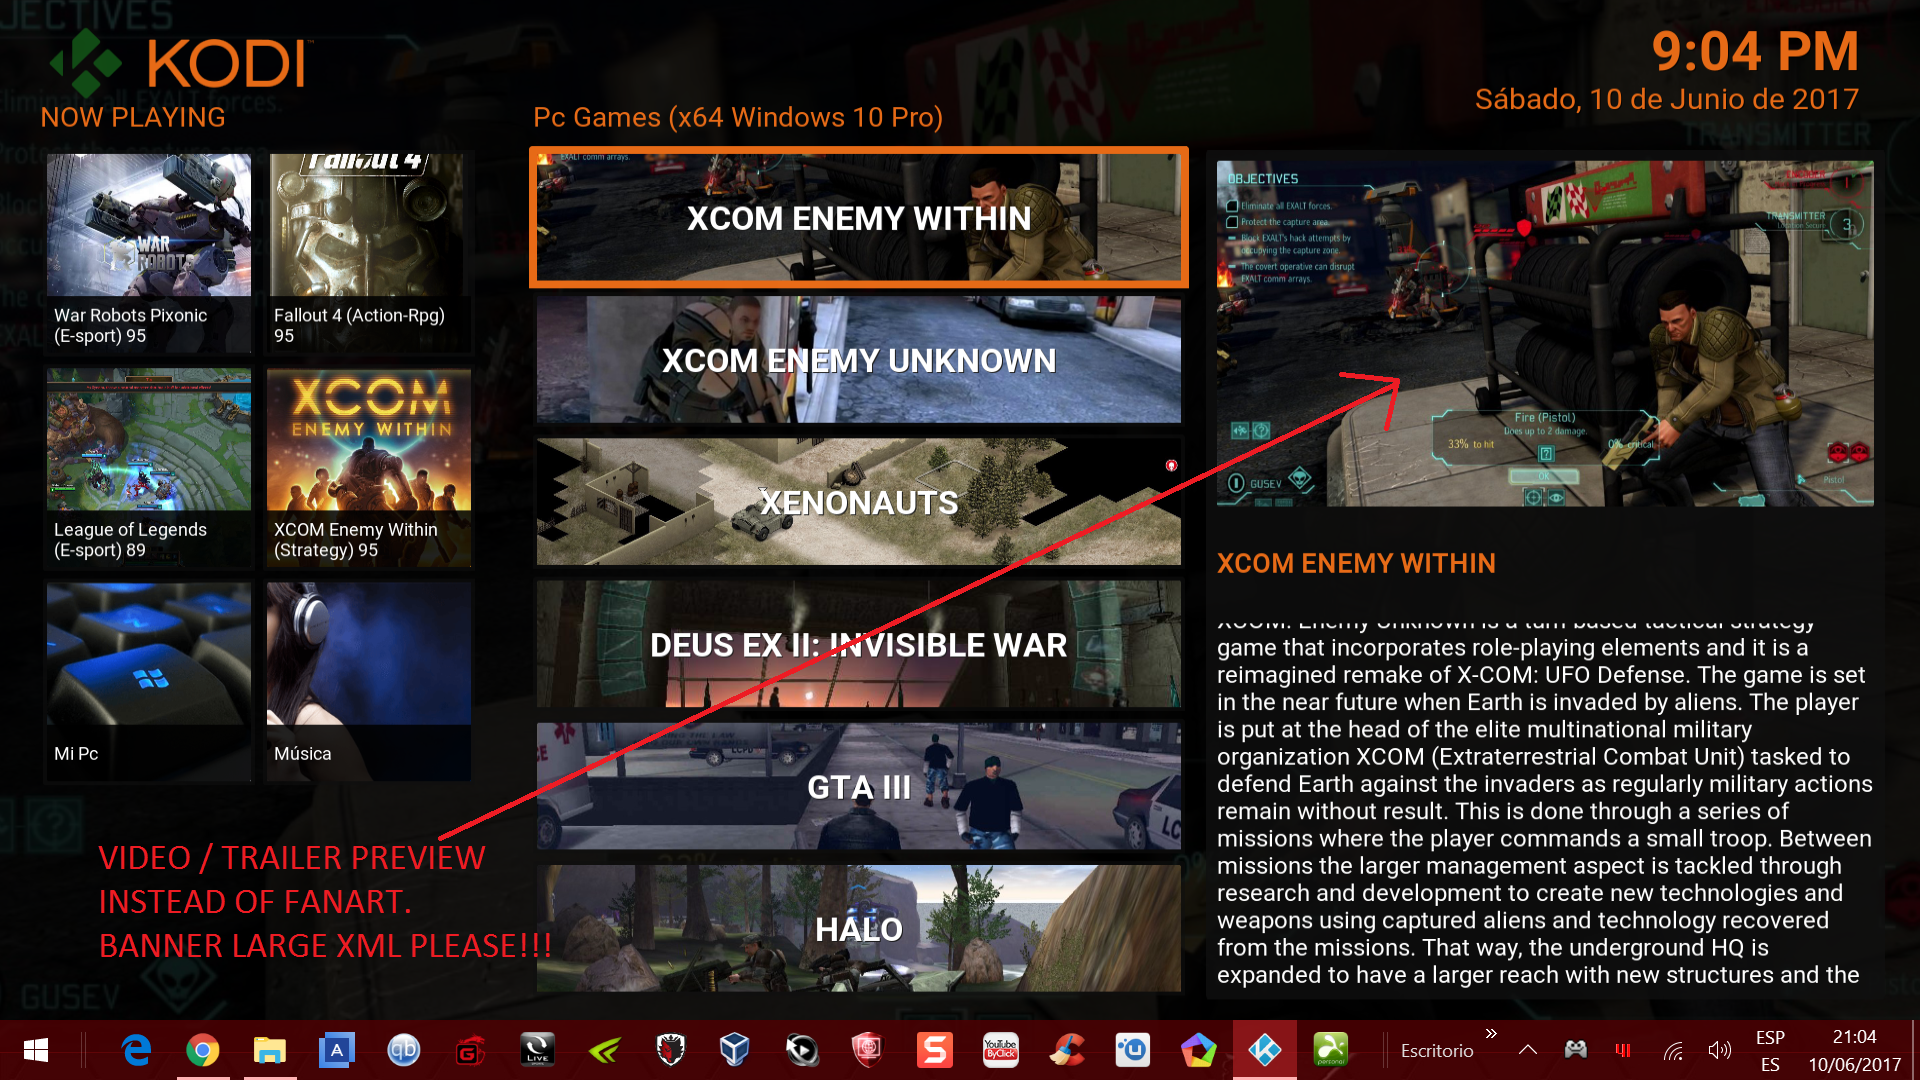Click the game description text
Screen dimensions: 1920x1080
(1544, 804)
